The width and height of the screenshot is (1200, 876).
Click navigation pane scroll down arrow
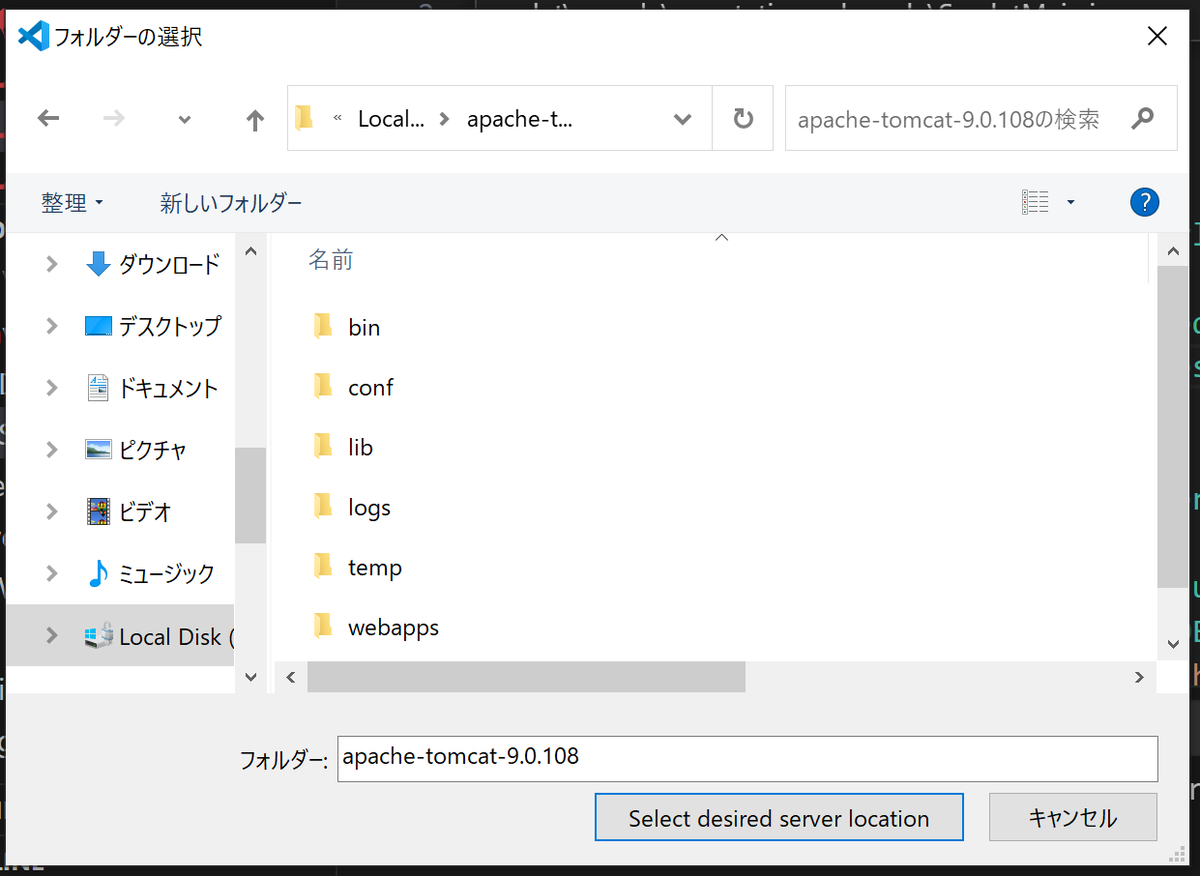[251, 677]
